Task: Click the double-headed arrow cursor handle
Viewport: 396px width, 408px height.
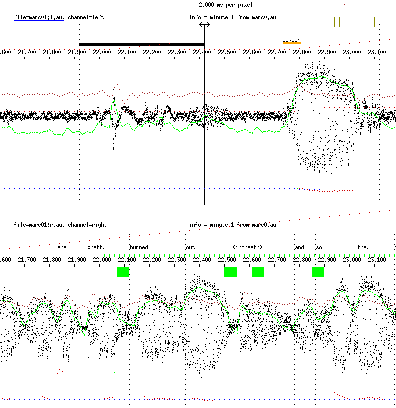Action: click(x=204, y=24)
